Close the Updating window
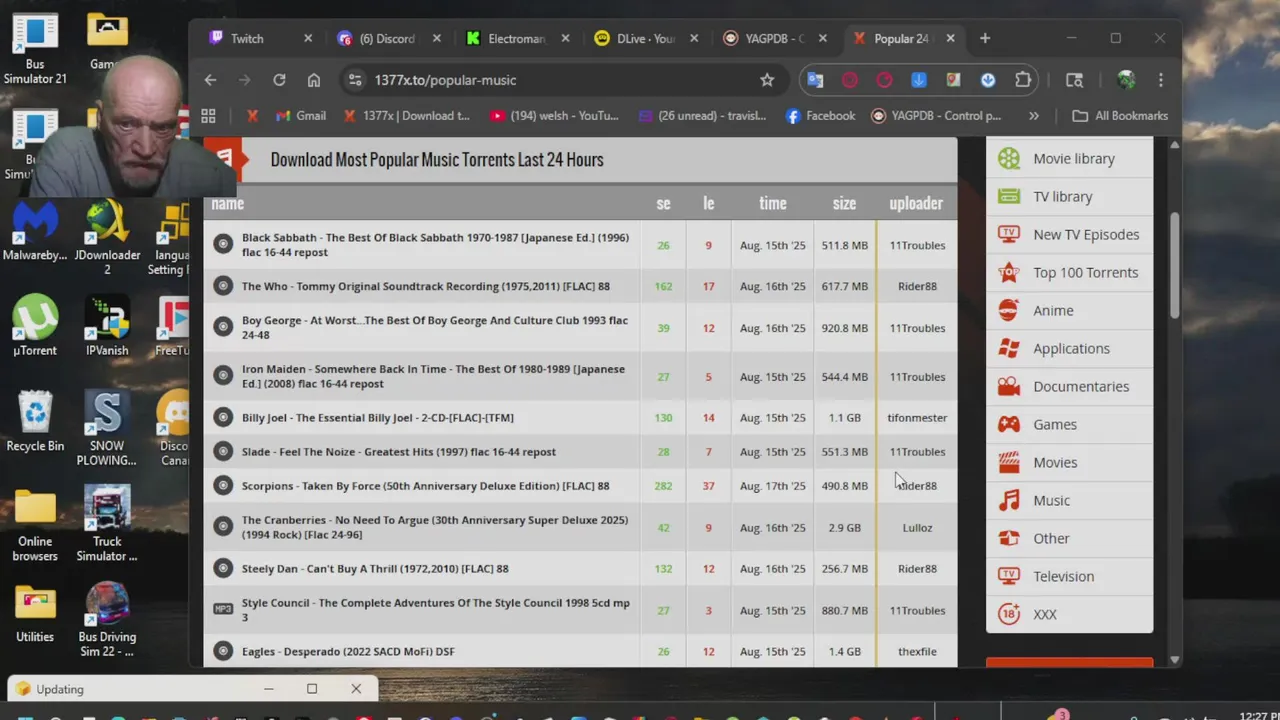This screenshot has height=720, width=1280. [356, 689]
